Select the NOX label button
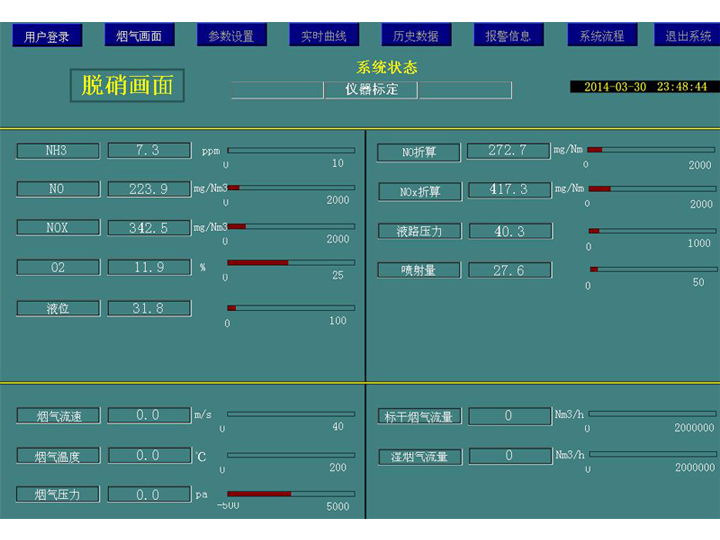Viewport: 720px width, 540px height. tap(58, 227)
